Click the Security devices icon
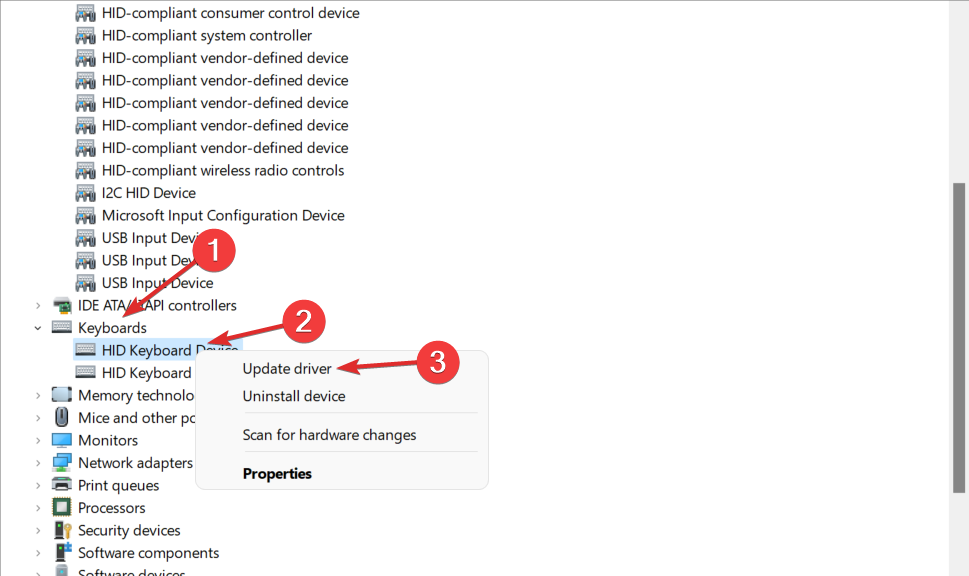The width and height of the screenshot is (969, 576). coord(62,530)
